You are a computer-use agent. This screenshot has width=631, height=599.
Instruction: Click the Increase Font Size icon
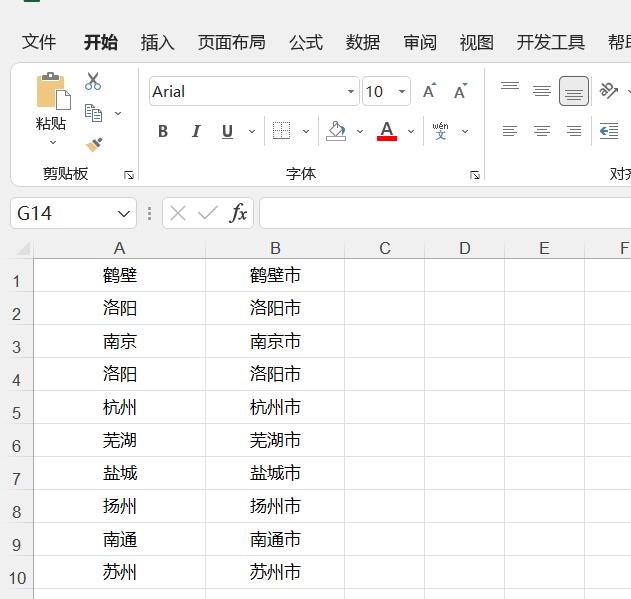(x=429, y=91)
